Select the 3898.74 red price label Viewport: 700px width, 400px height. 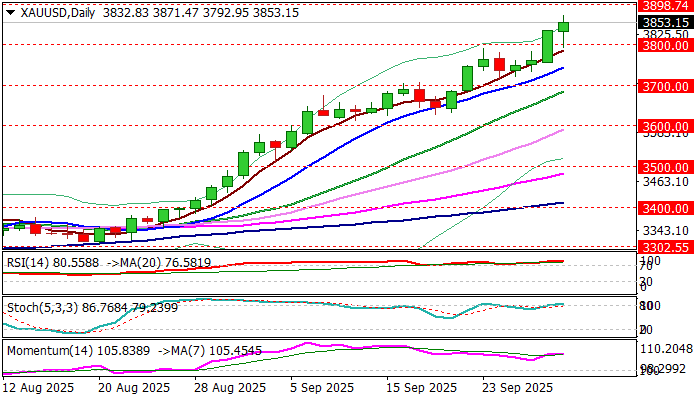pos(666,5)
